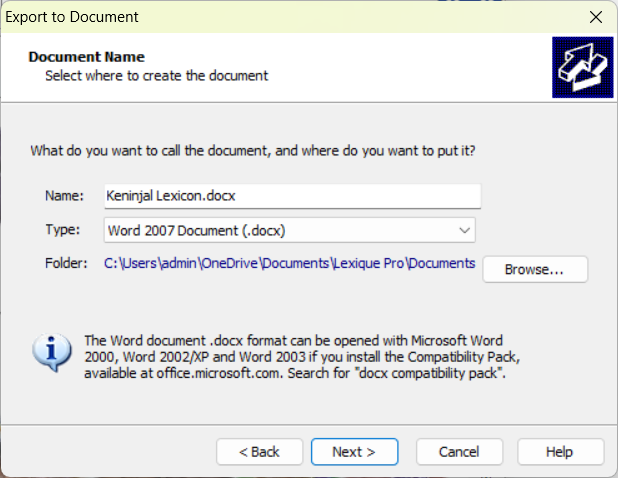The image size is (618, 478).
Task: Click the chevron arrow of the Type combo box
Action: pos(464,230)
